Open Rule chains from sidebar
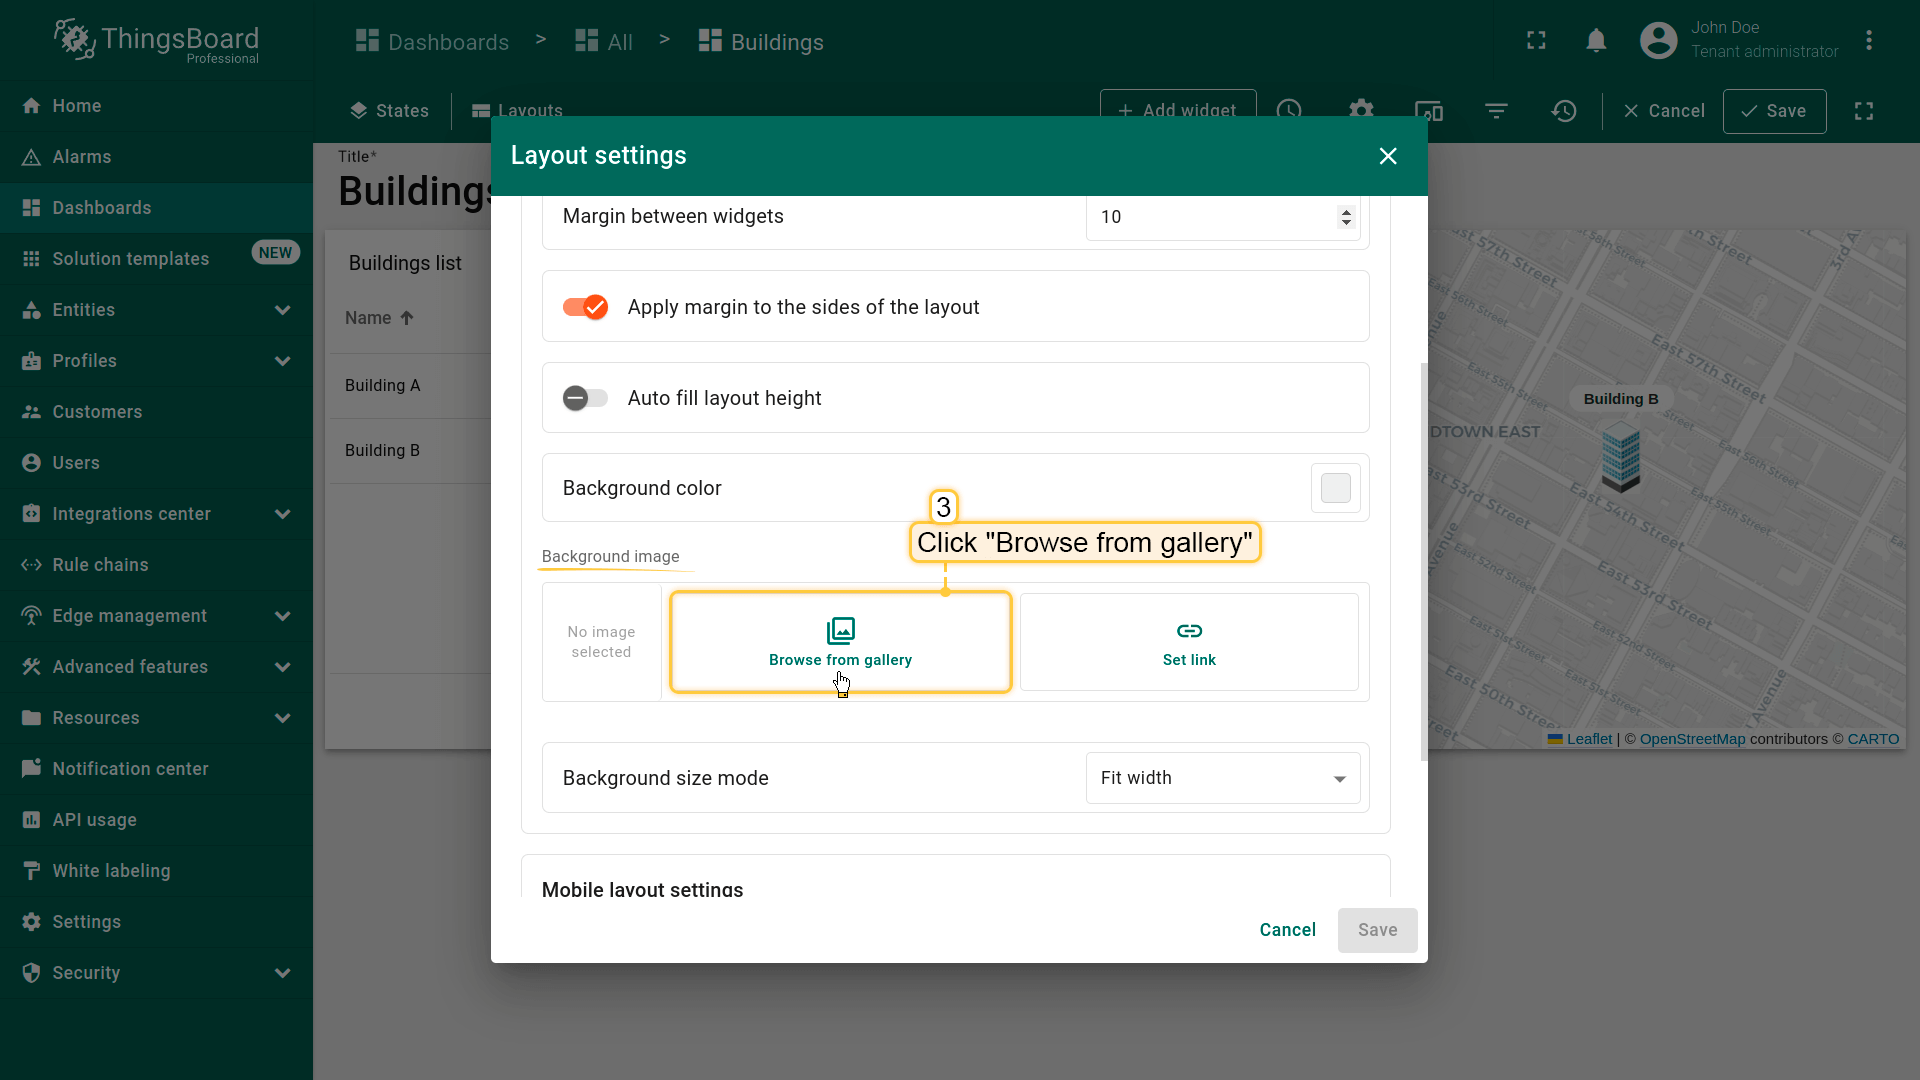The width and height of the screenshot is (1920, 1080). coord(100,565)
